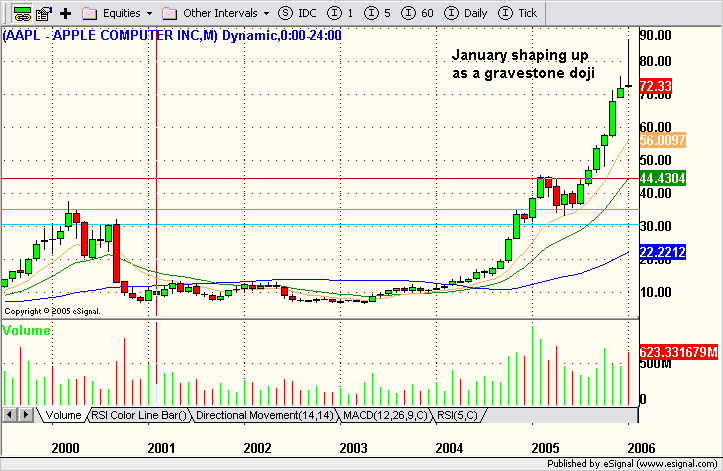Select the Tick interval button
This screenshot has height=471, width=723.
(518, 13)
